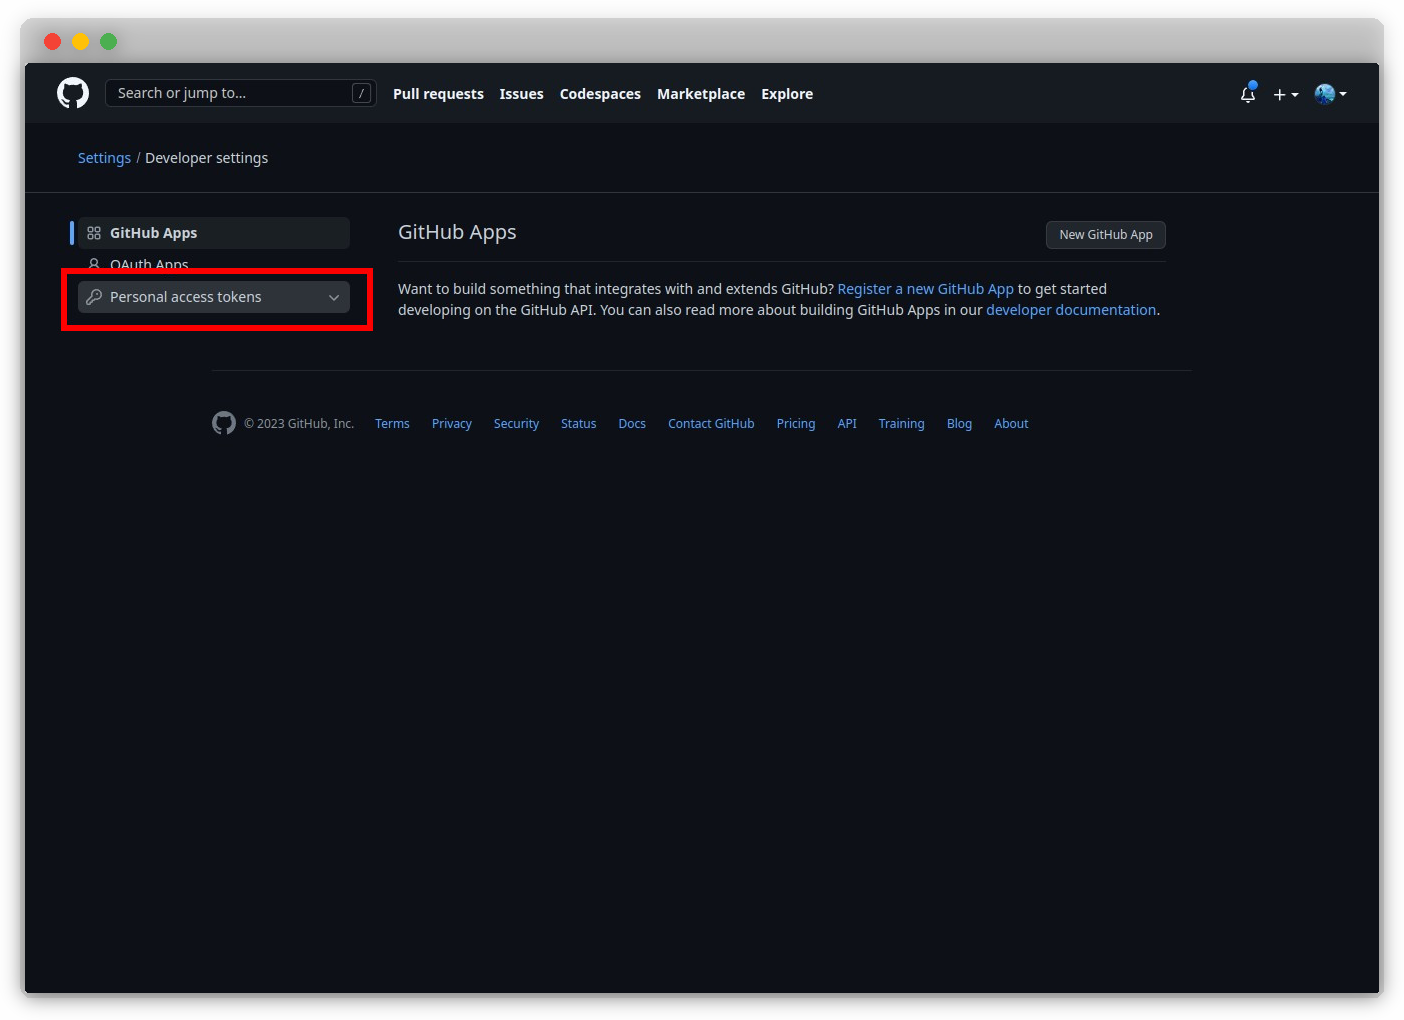
Task: Open the API footer link
Action: [847, 424]
